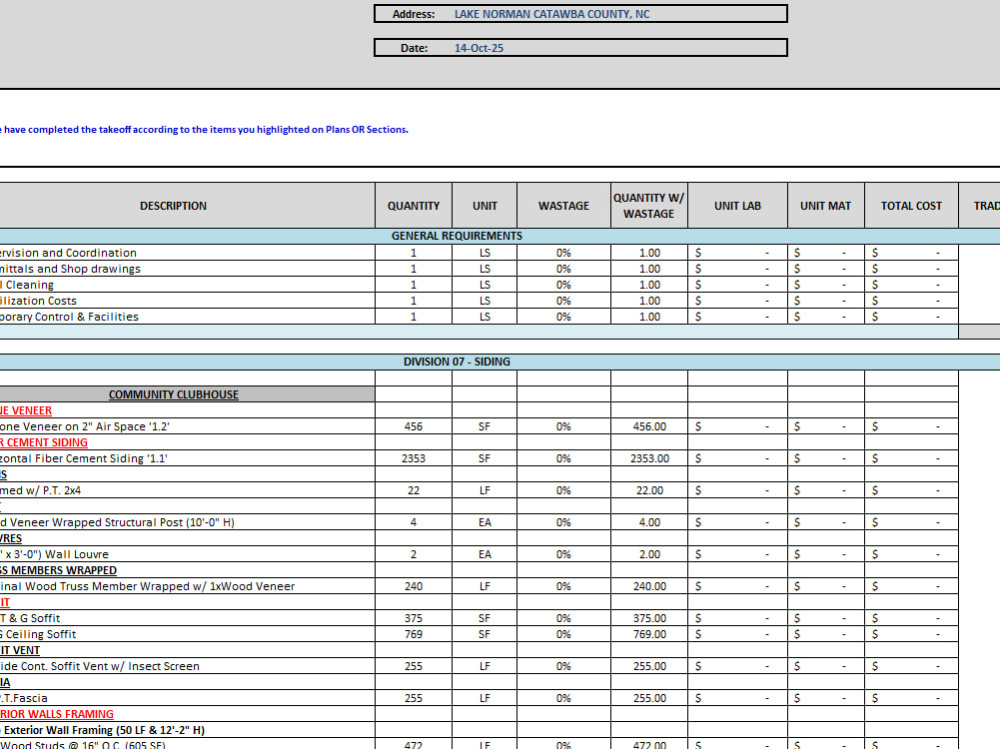Select the Soffit Vent quantity 255
This screenshot has height=749, width=1000.
[413, 665]
